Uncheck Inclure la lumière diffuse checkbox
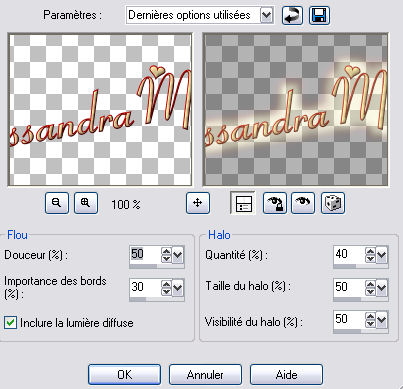 (11, 323)
